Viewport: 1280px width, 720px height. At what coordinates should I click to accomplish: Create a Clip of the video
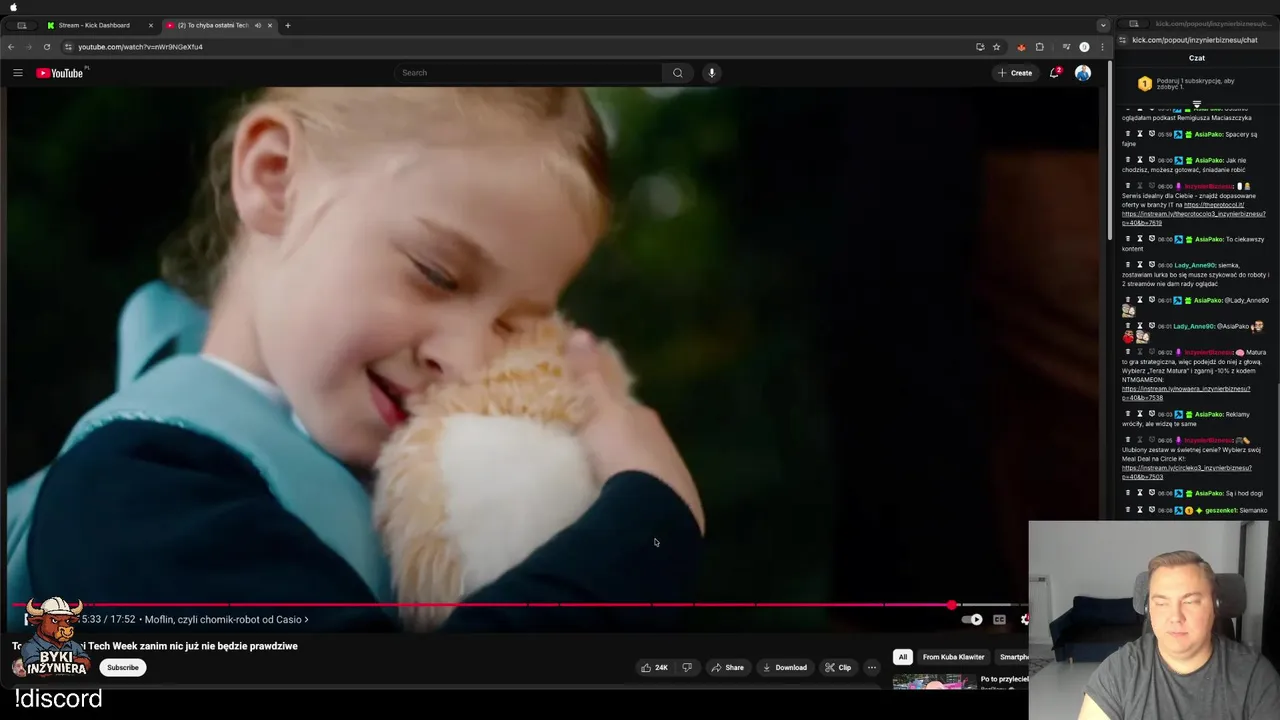point(838,667)
